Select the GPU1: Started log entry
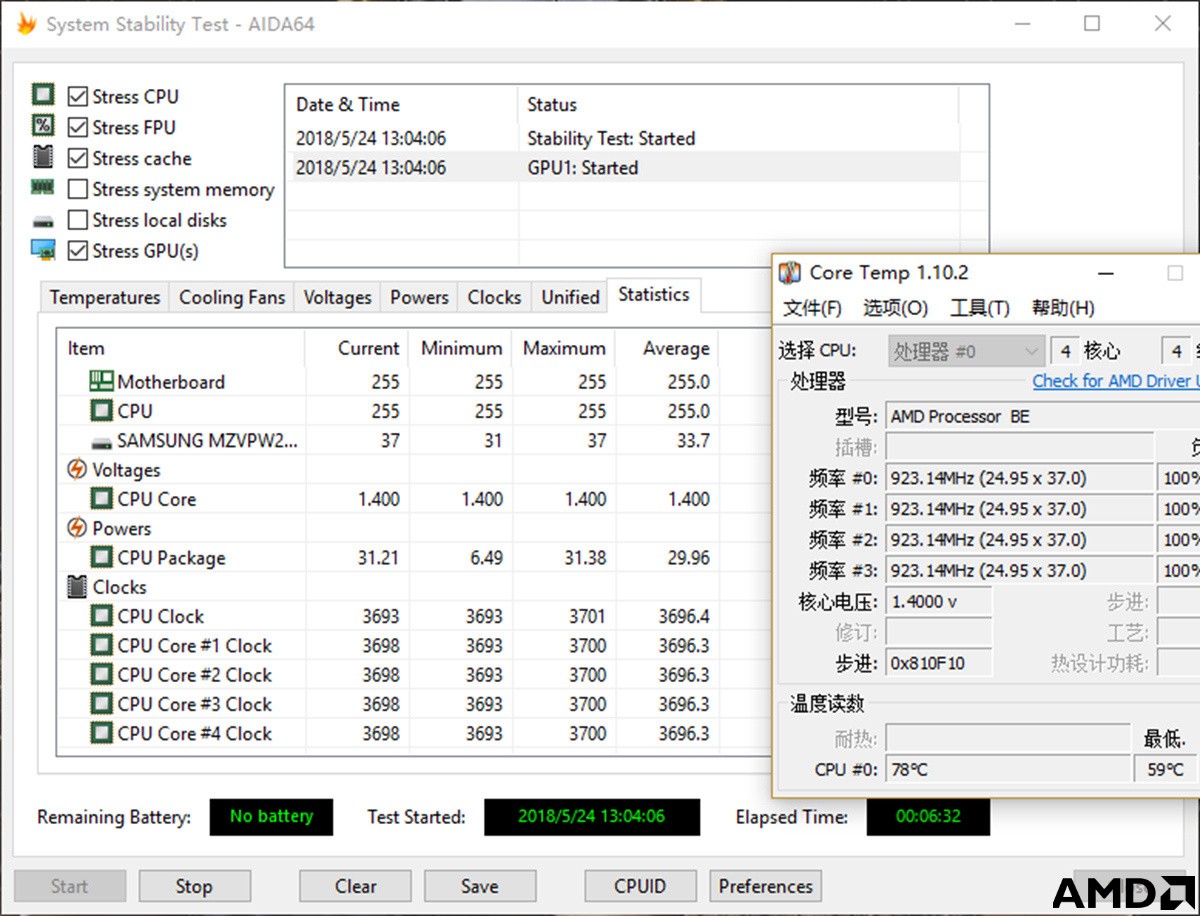 622,167
